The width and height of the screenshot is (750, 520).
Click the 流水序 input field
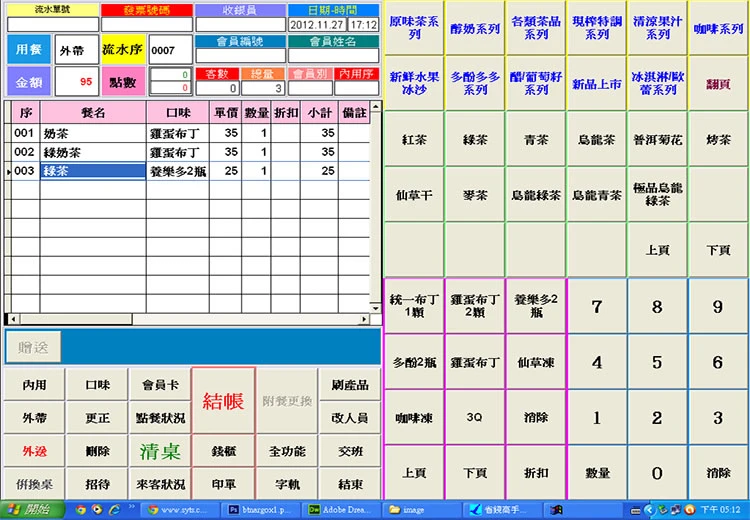pyautogui.click(x=168, y=50)
